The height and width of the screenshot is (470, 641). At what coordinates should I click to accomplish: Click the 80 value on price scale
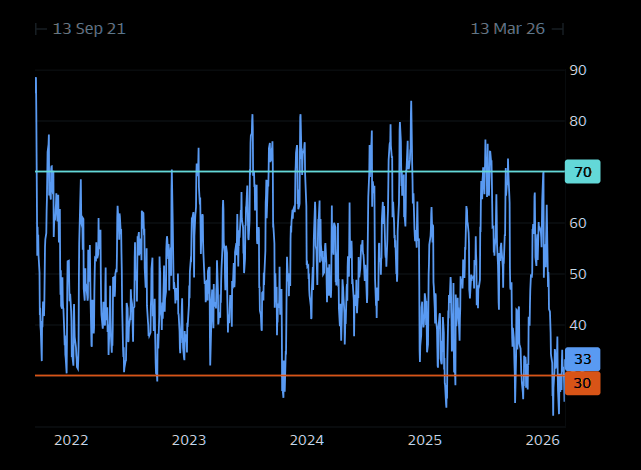coord(578,121)
